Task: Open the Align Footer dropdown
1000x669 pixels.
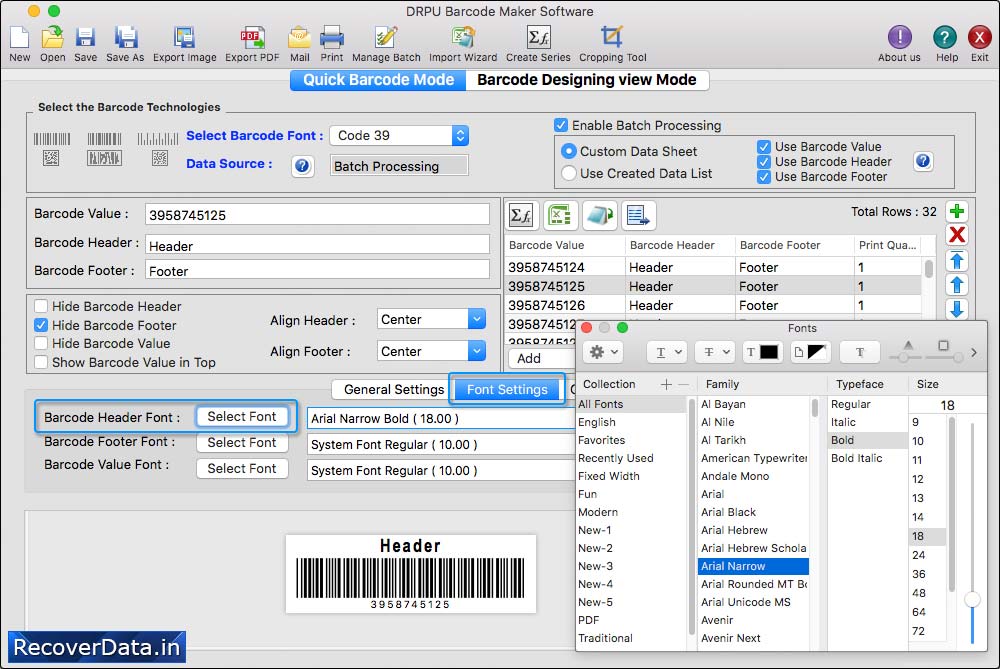Action: [431, 351]
